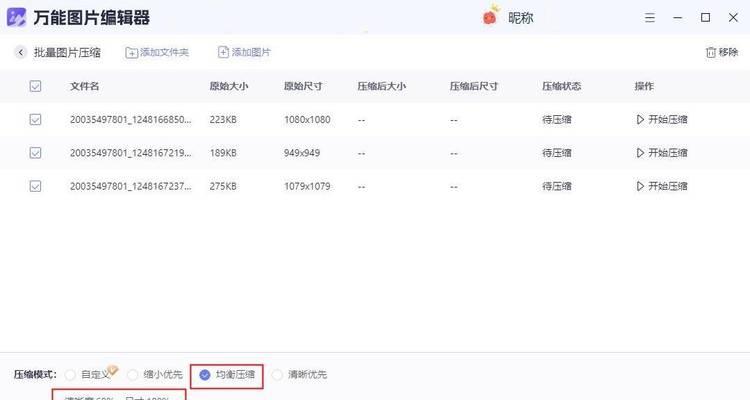Click the 压缩后尺寸 column header
Image resolution: width=750 pixels, height=400 pixels.
coord(474,86)
